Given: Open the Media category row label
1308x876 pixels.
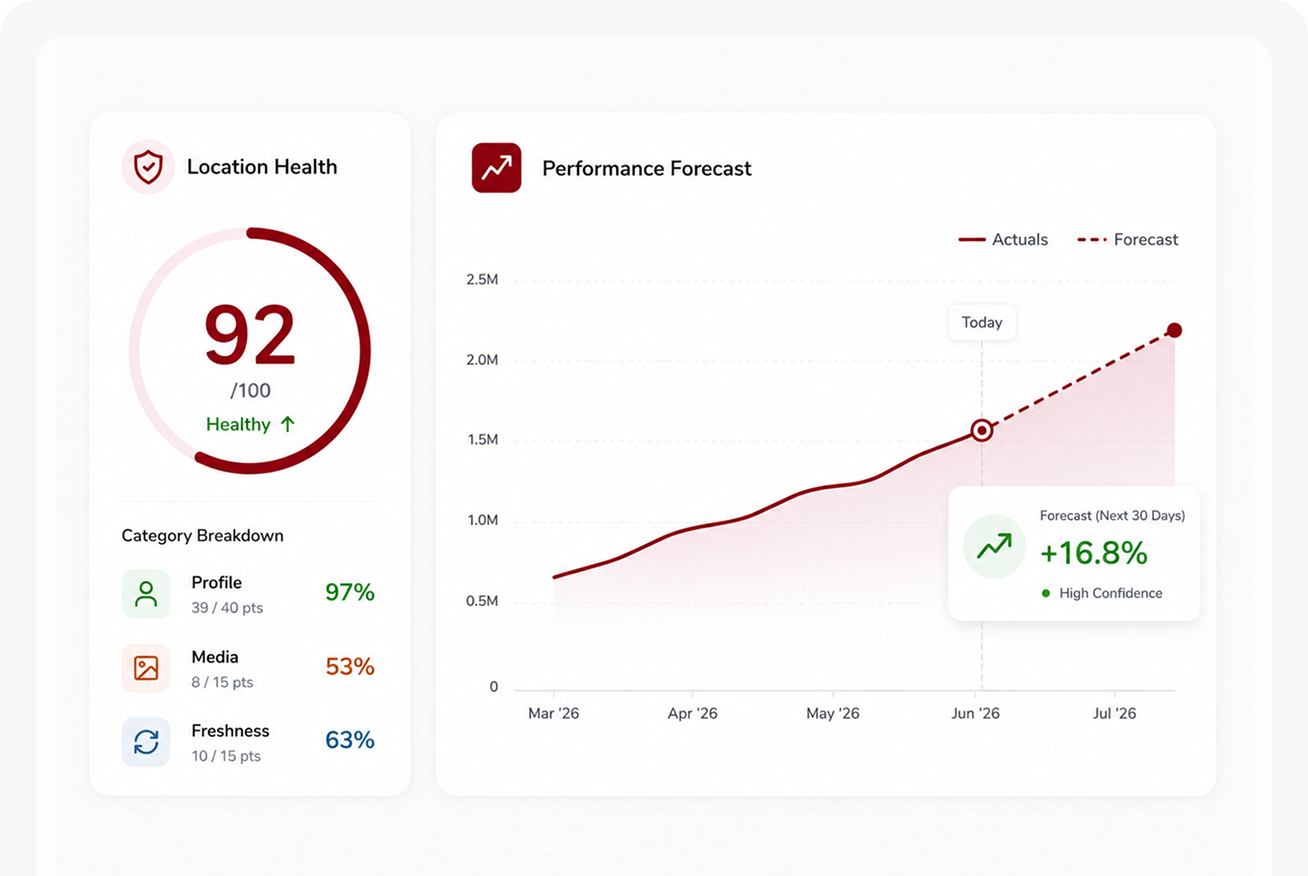Looking at the screenshot, I should [215, 657].
